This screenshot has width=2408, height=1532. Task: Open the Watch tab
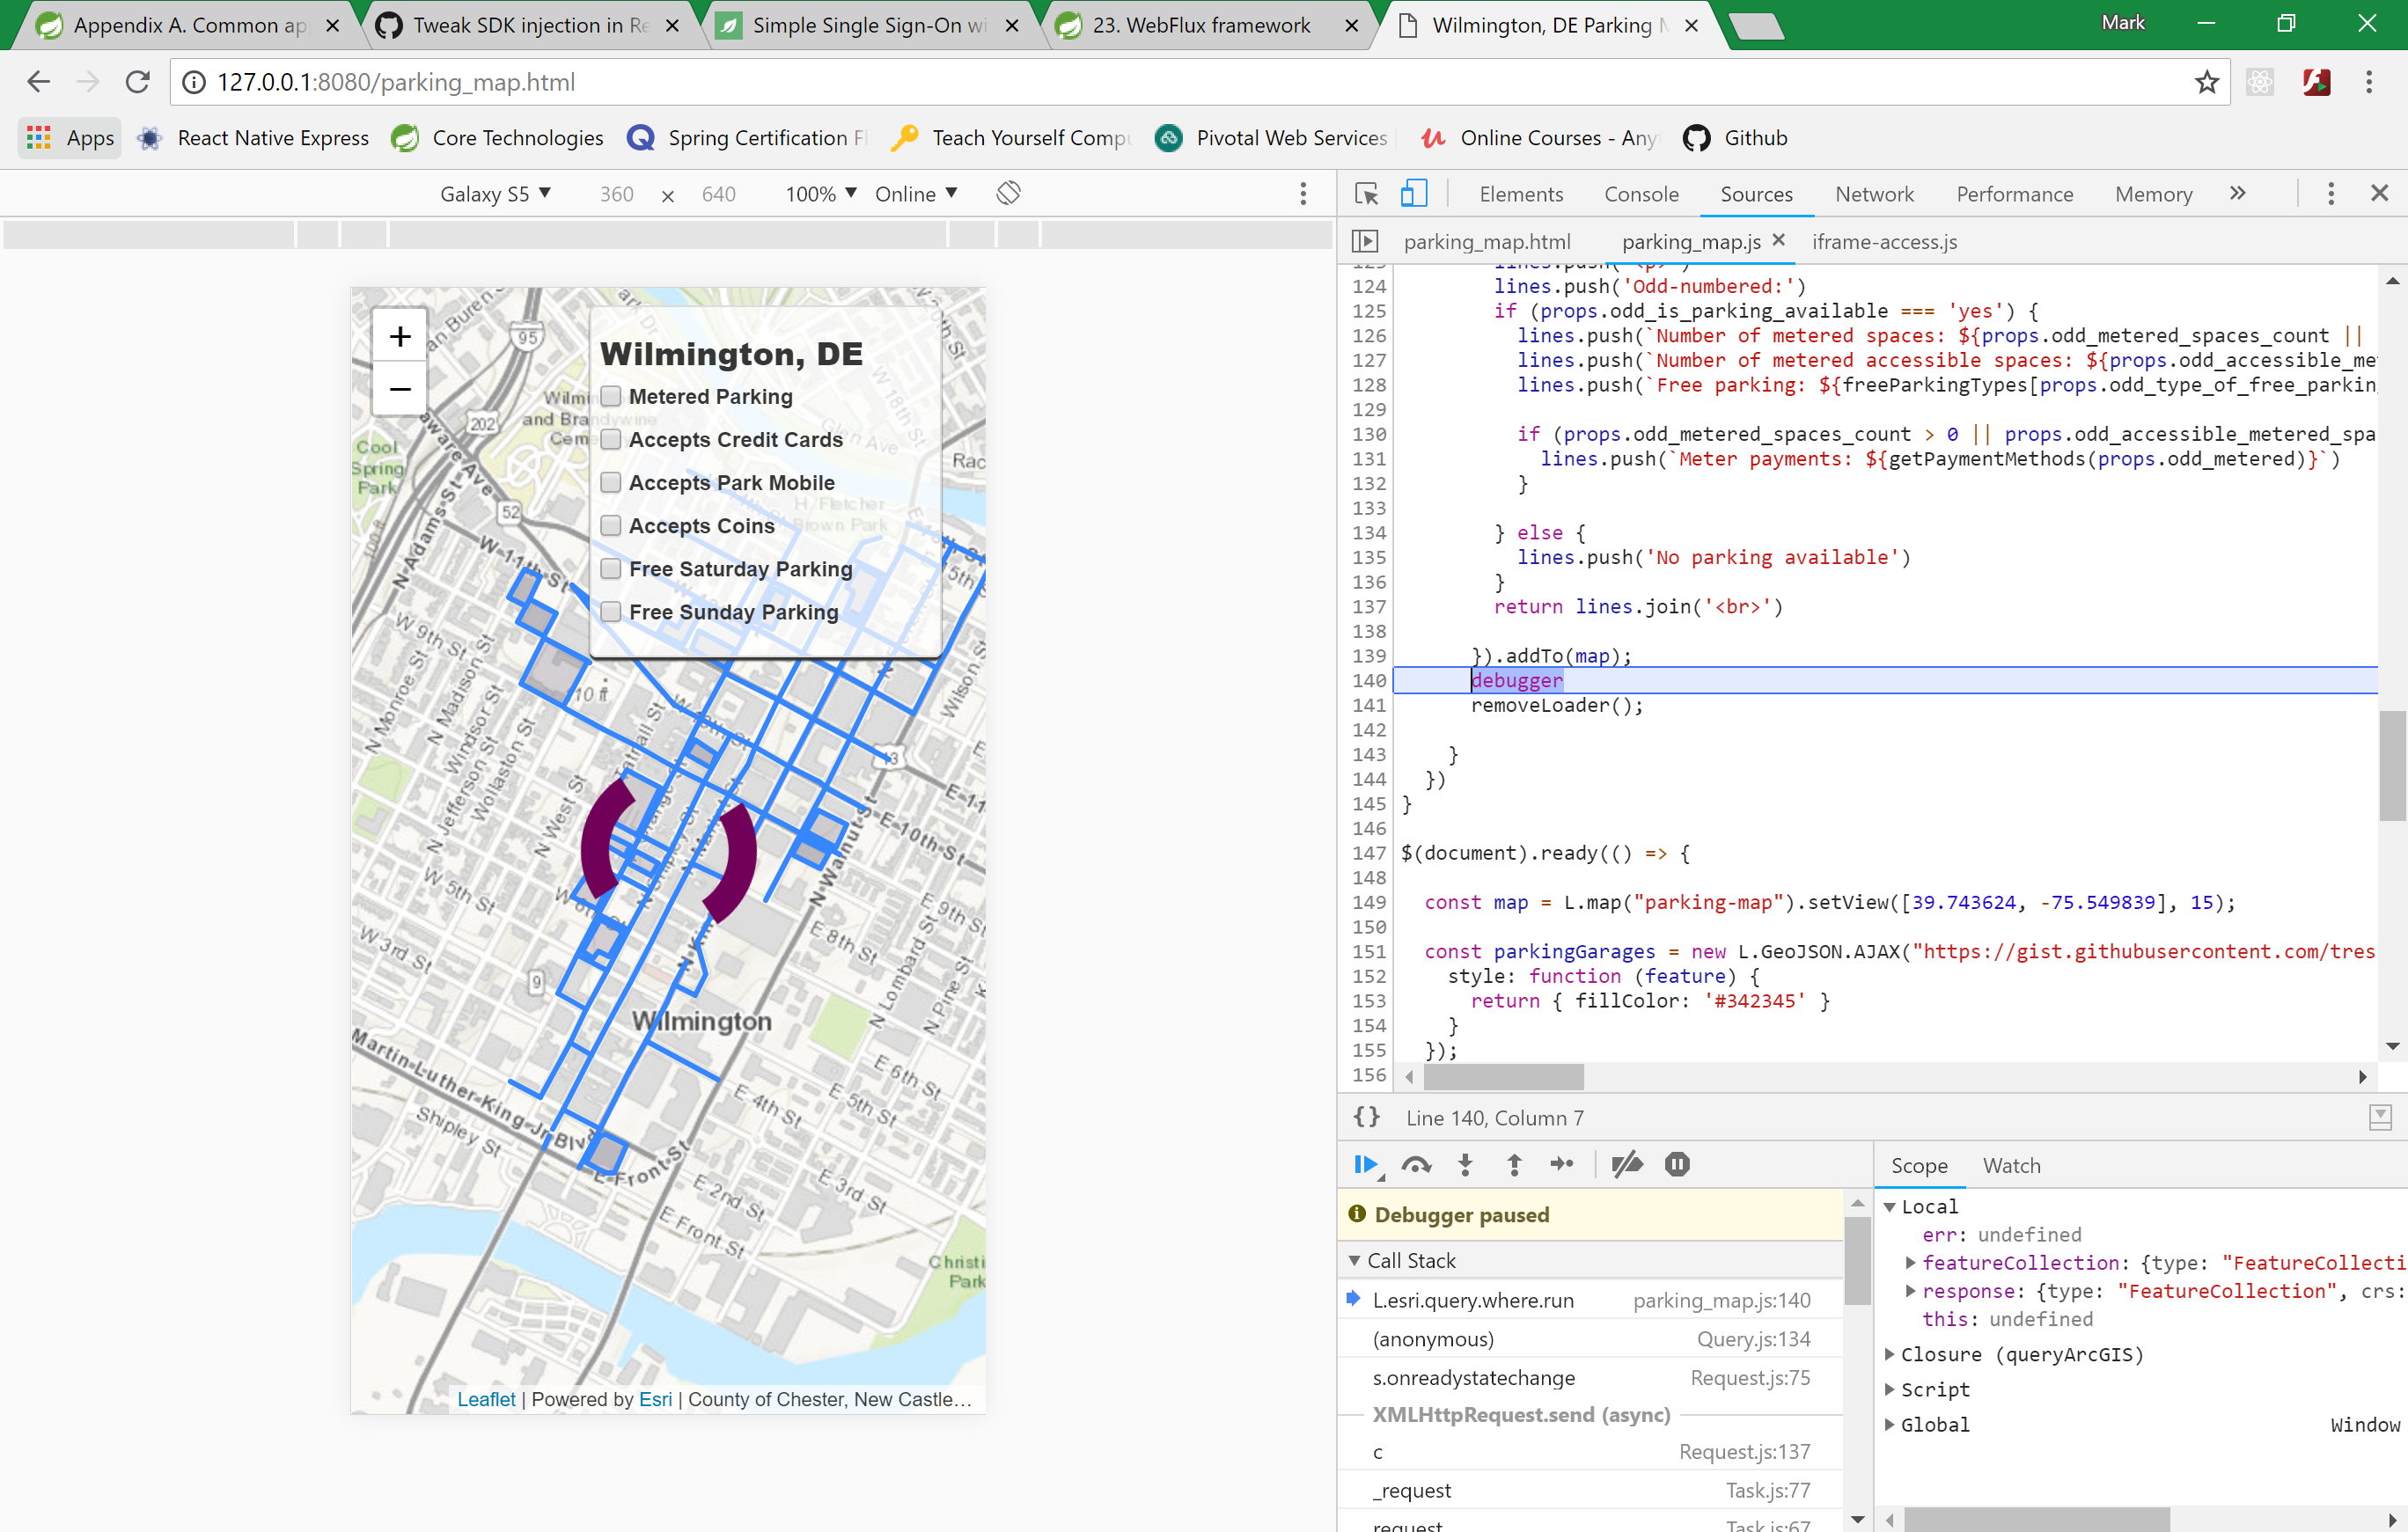click(2011, 1165)
